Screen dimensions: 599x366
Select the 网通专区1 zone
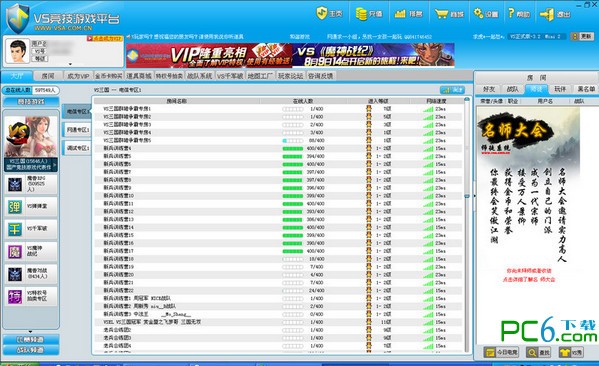click(77, 130)
